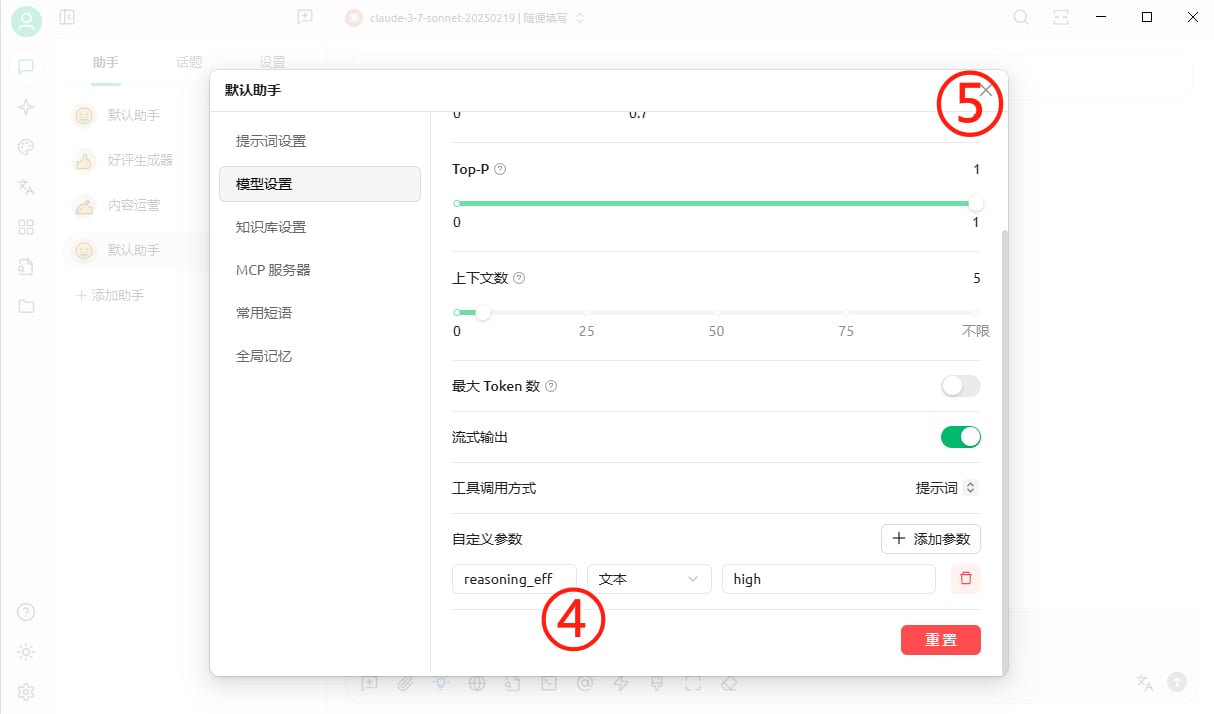Screen dimensions: 1214x714
Task: Open the translate page in the left sidebar
Action: click(26, 187)
